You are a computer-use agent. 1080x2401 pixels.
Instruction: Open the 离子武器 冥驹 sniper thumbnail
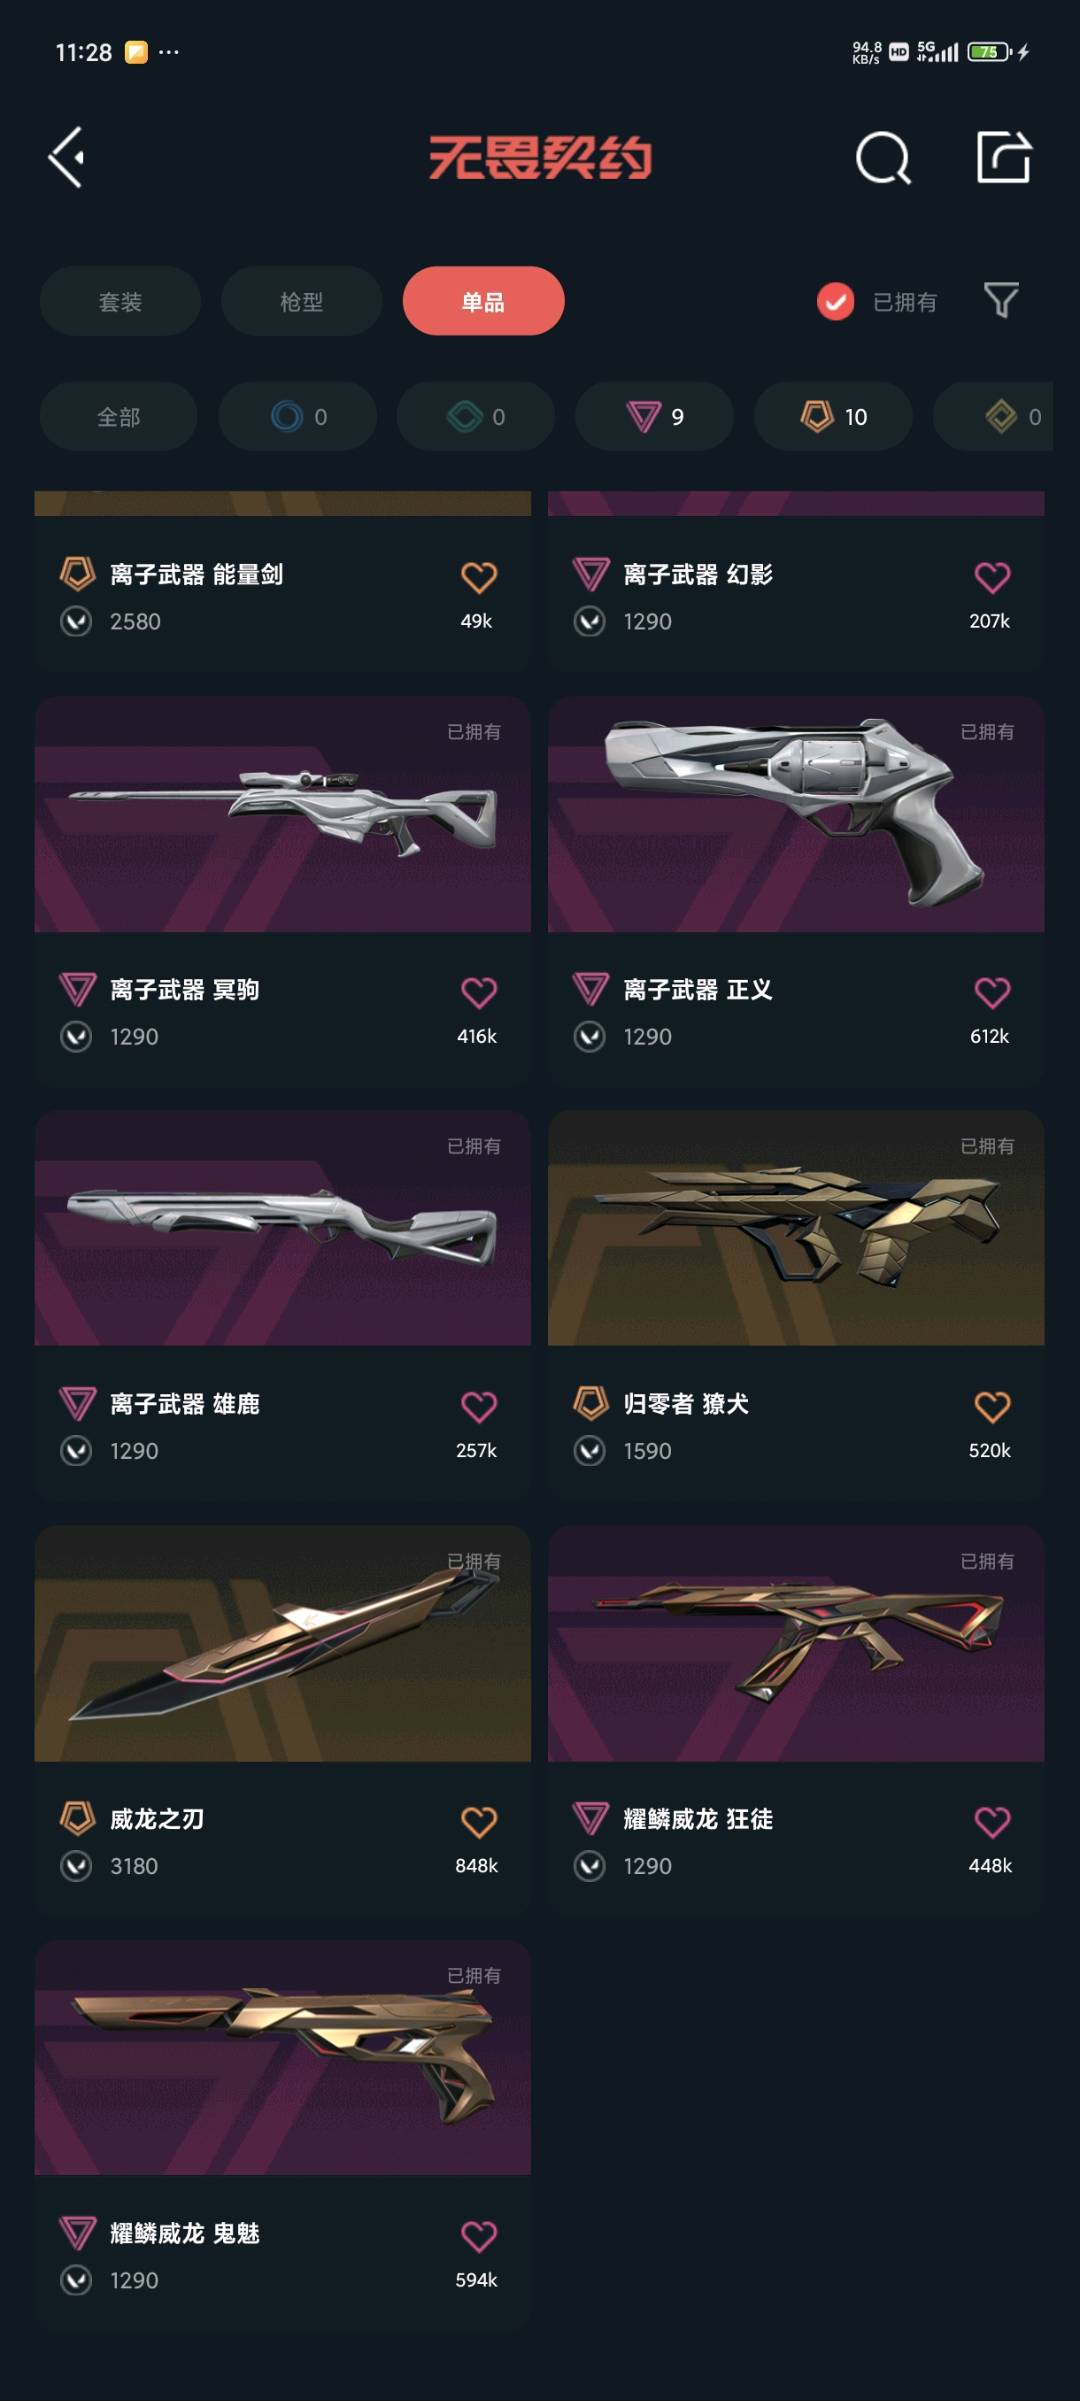coord(283,815)
